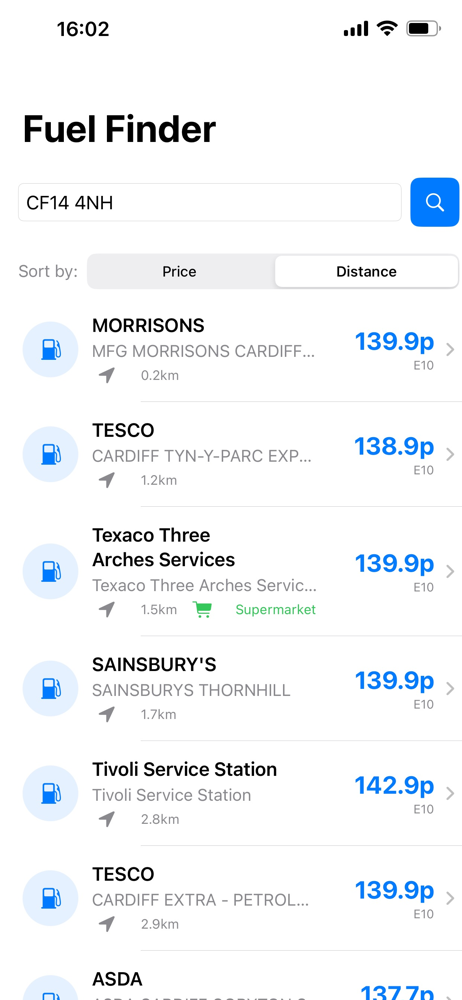Image resolution: width=462 pixels, height=1000 pixels.
Task: Sort results by Distance
Action: point(366,272)
